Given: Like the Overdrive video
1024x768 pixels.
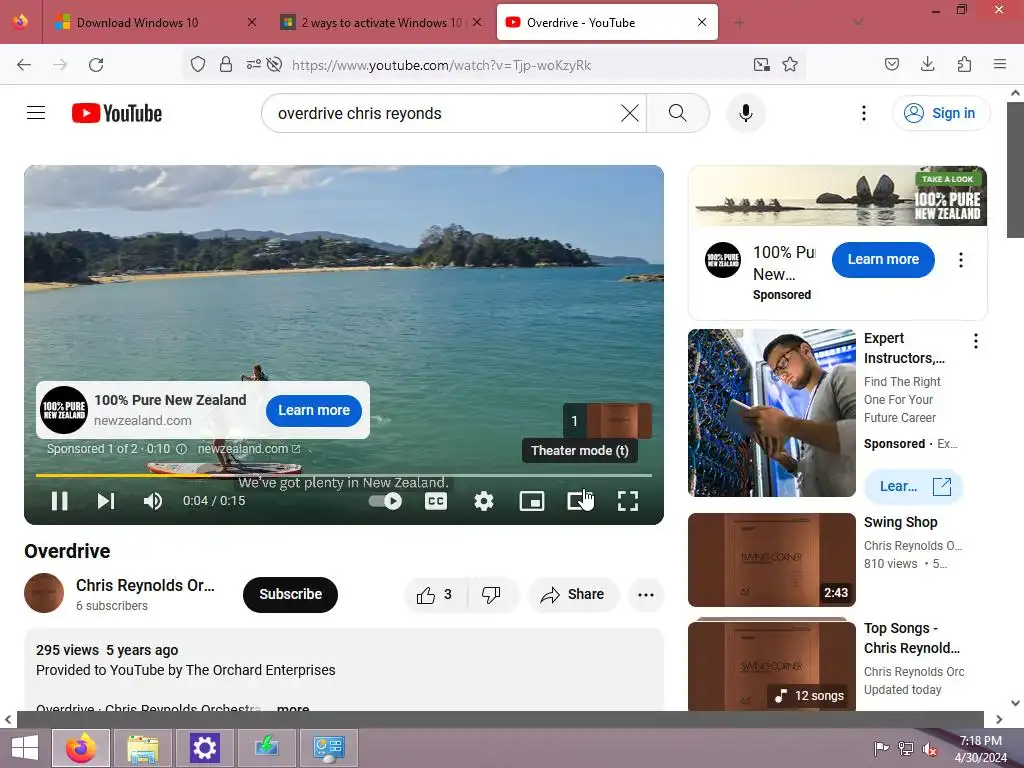Looking at the screenshot, I should [435, 594].
